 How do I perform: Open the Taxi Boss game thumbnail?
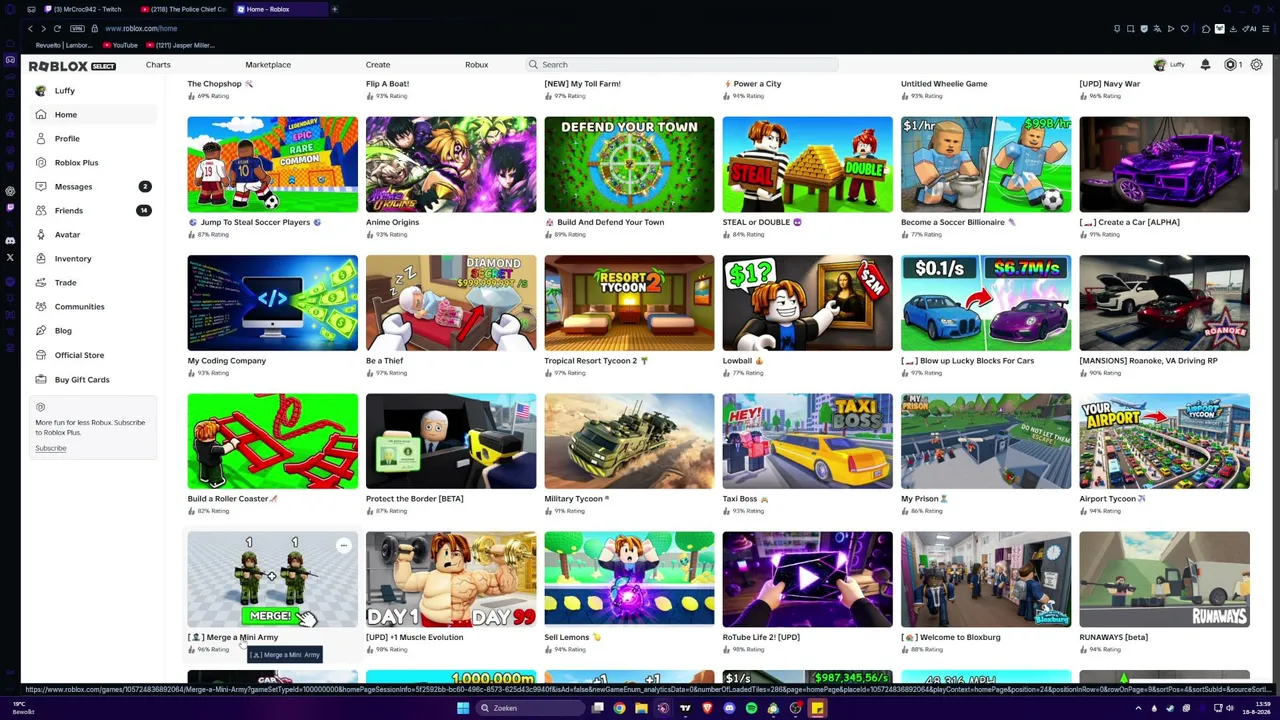[x=808, y=441]
